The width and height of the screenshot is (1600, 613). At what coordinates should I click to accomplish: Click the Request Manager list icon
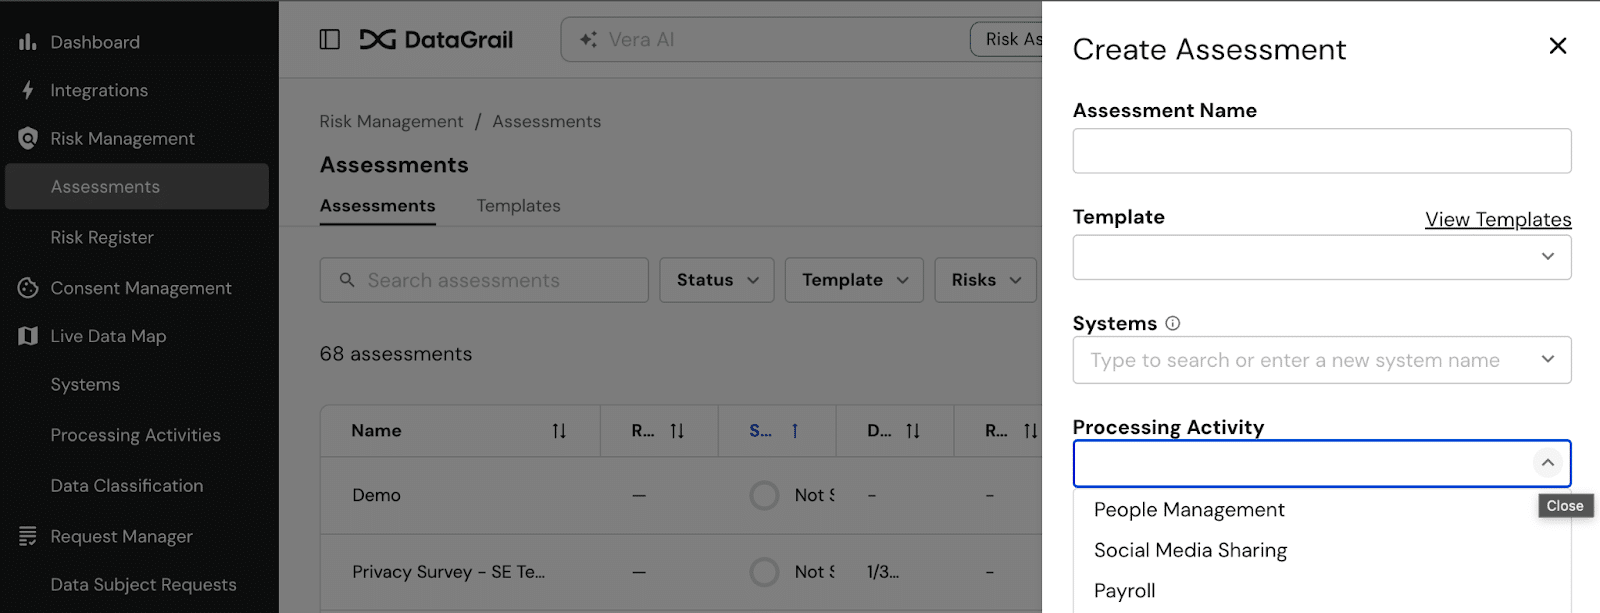[x=28, y=536]
